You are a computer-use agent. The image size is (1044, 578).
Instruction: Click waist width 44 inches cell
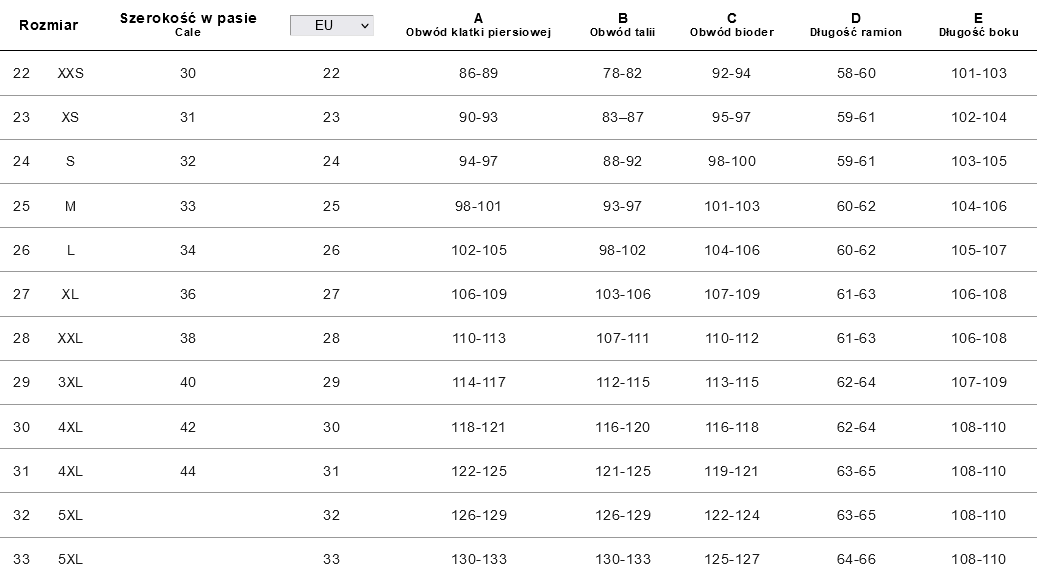click(x=188, y=471)
